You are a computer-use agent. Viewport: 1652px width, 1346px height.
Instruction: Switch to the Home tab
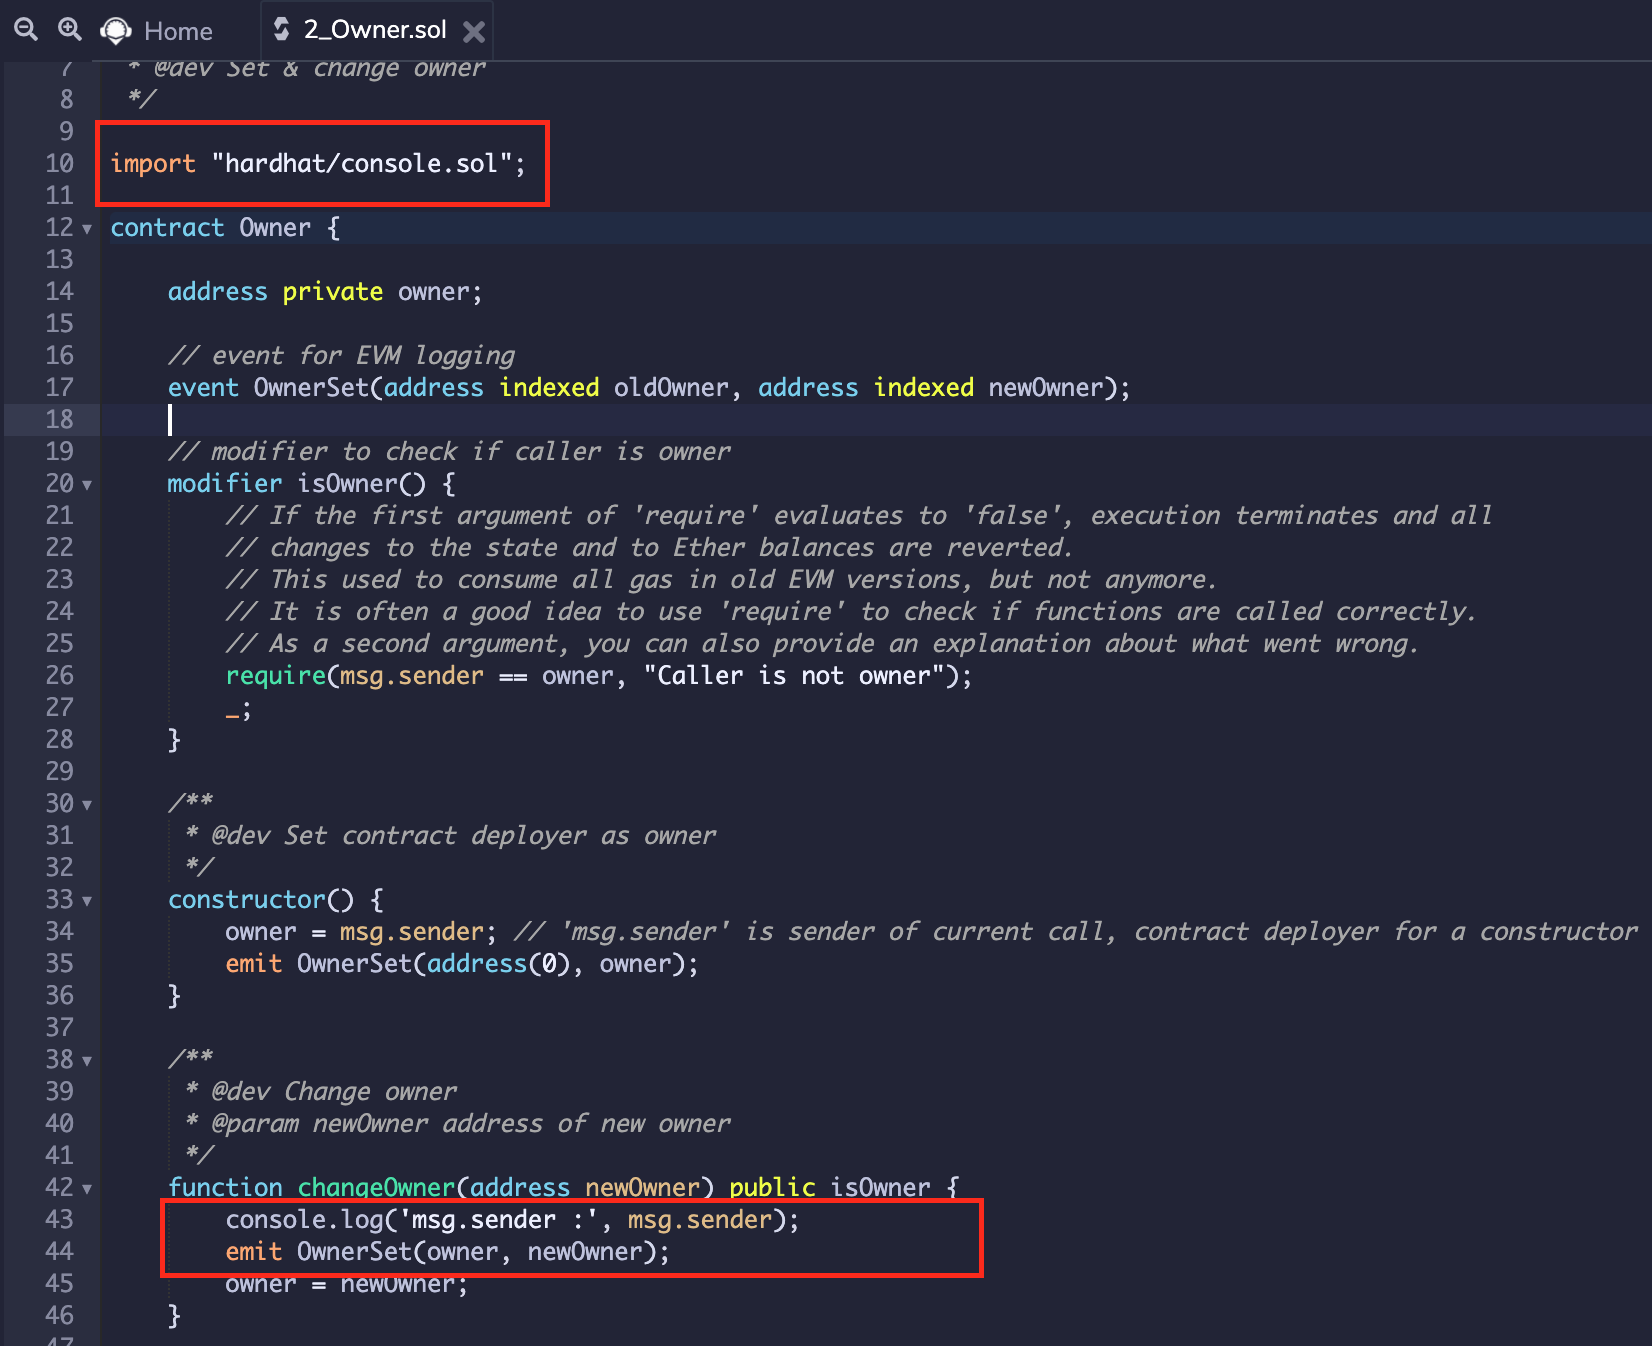click(x=178, y=31)
